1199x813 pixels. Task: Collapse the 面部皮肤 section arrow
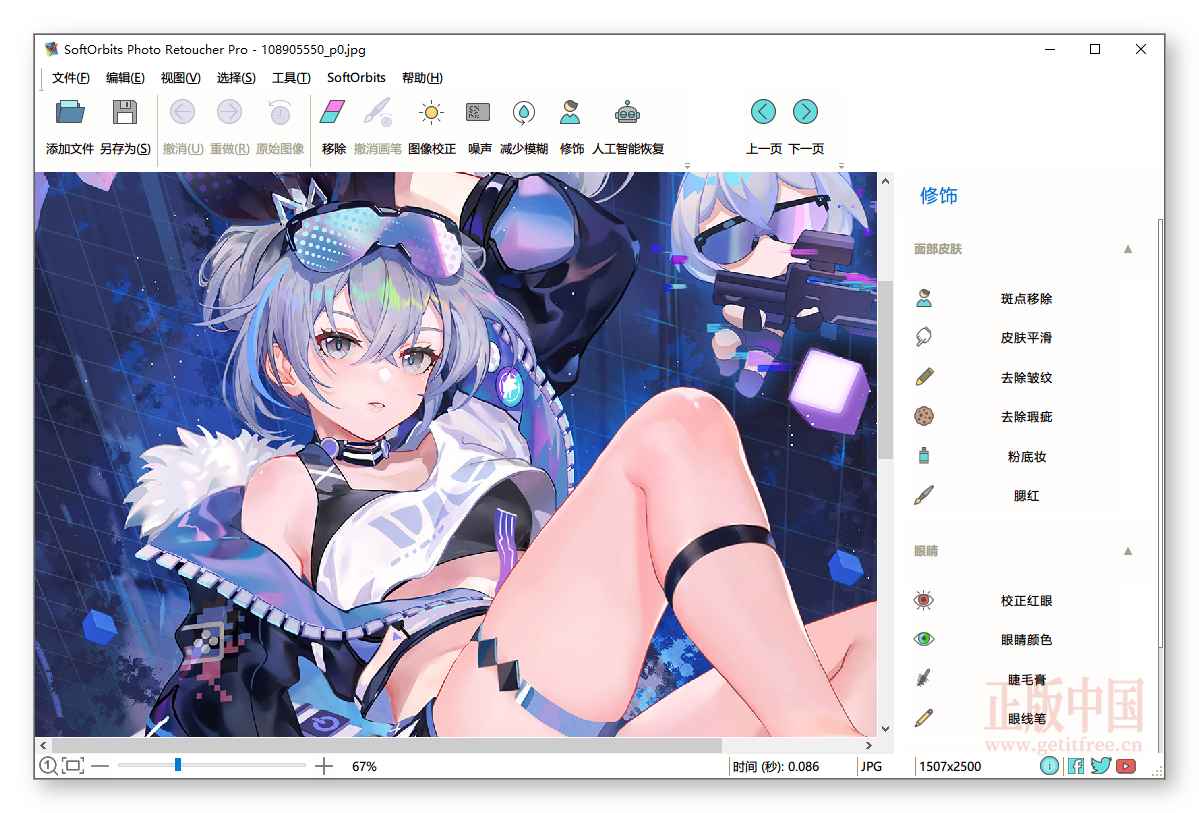tap(1127, 249)
